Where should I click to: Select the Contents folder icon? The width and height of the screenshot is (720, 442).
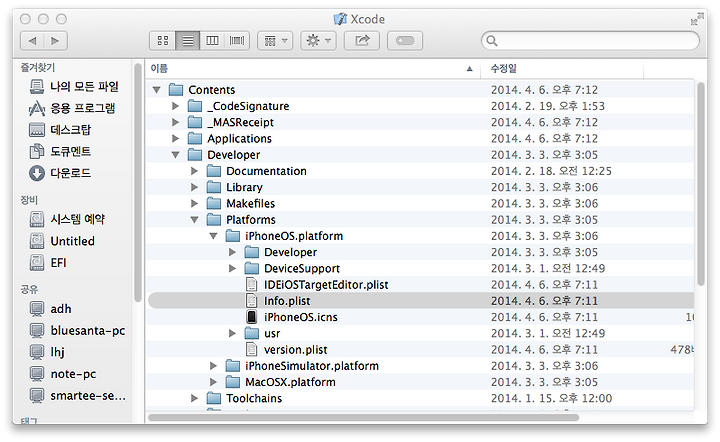pyautogui.click(x=176, y=90)
